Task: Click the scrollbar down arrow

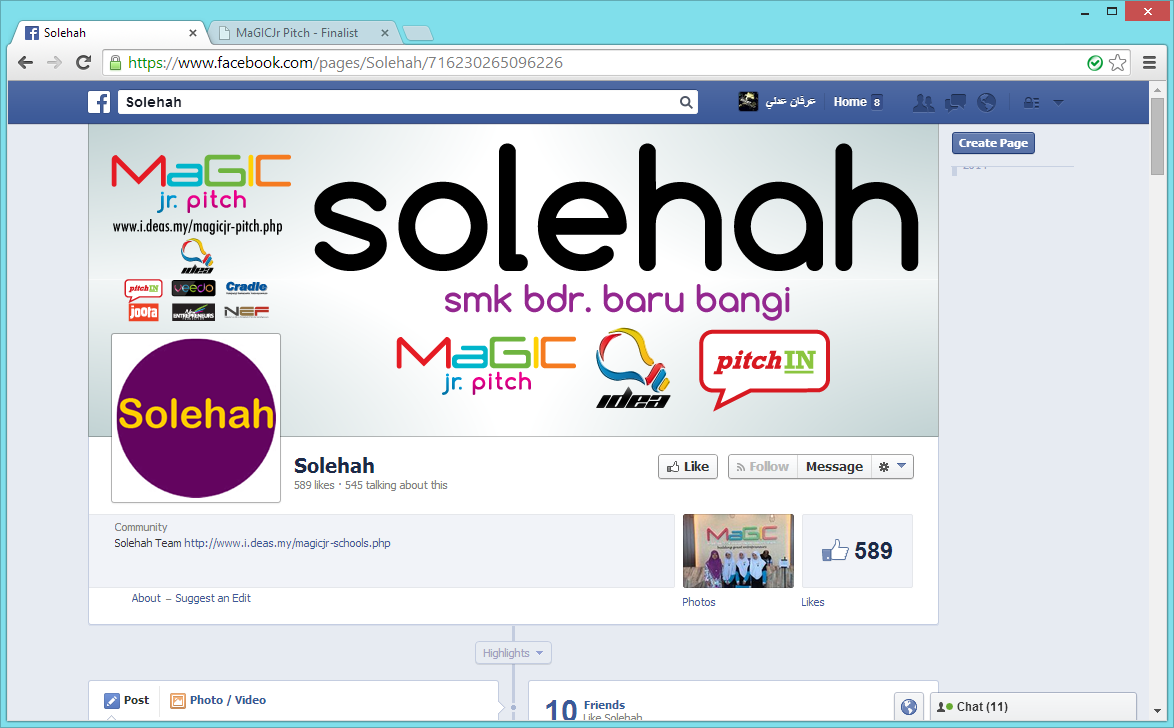Action: [1158, 711]
